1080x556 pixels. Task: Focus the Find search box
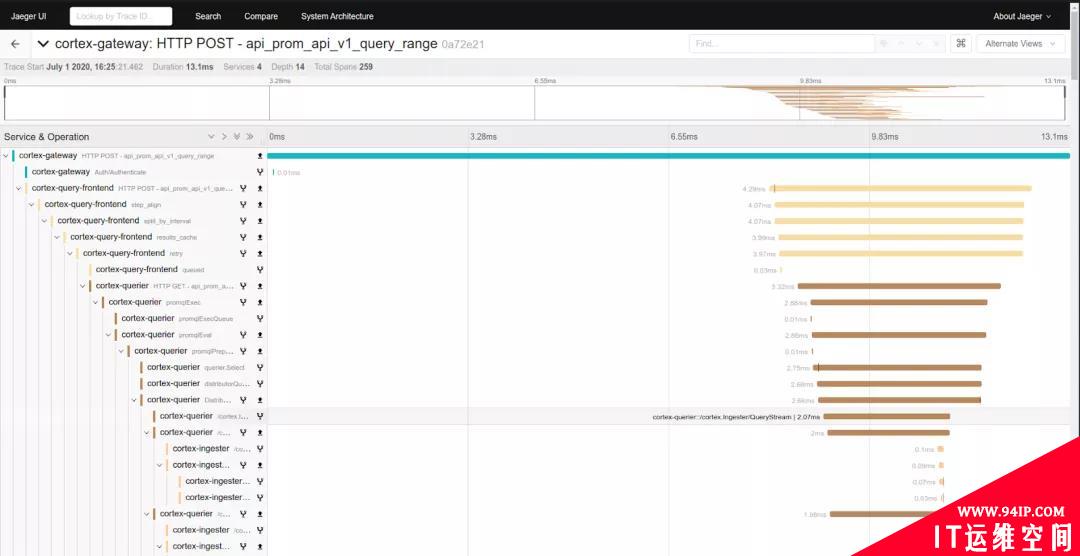point(782,43)
